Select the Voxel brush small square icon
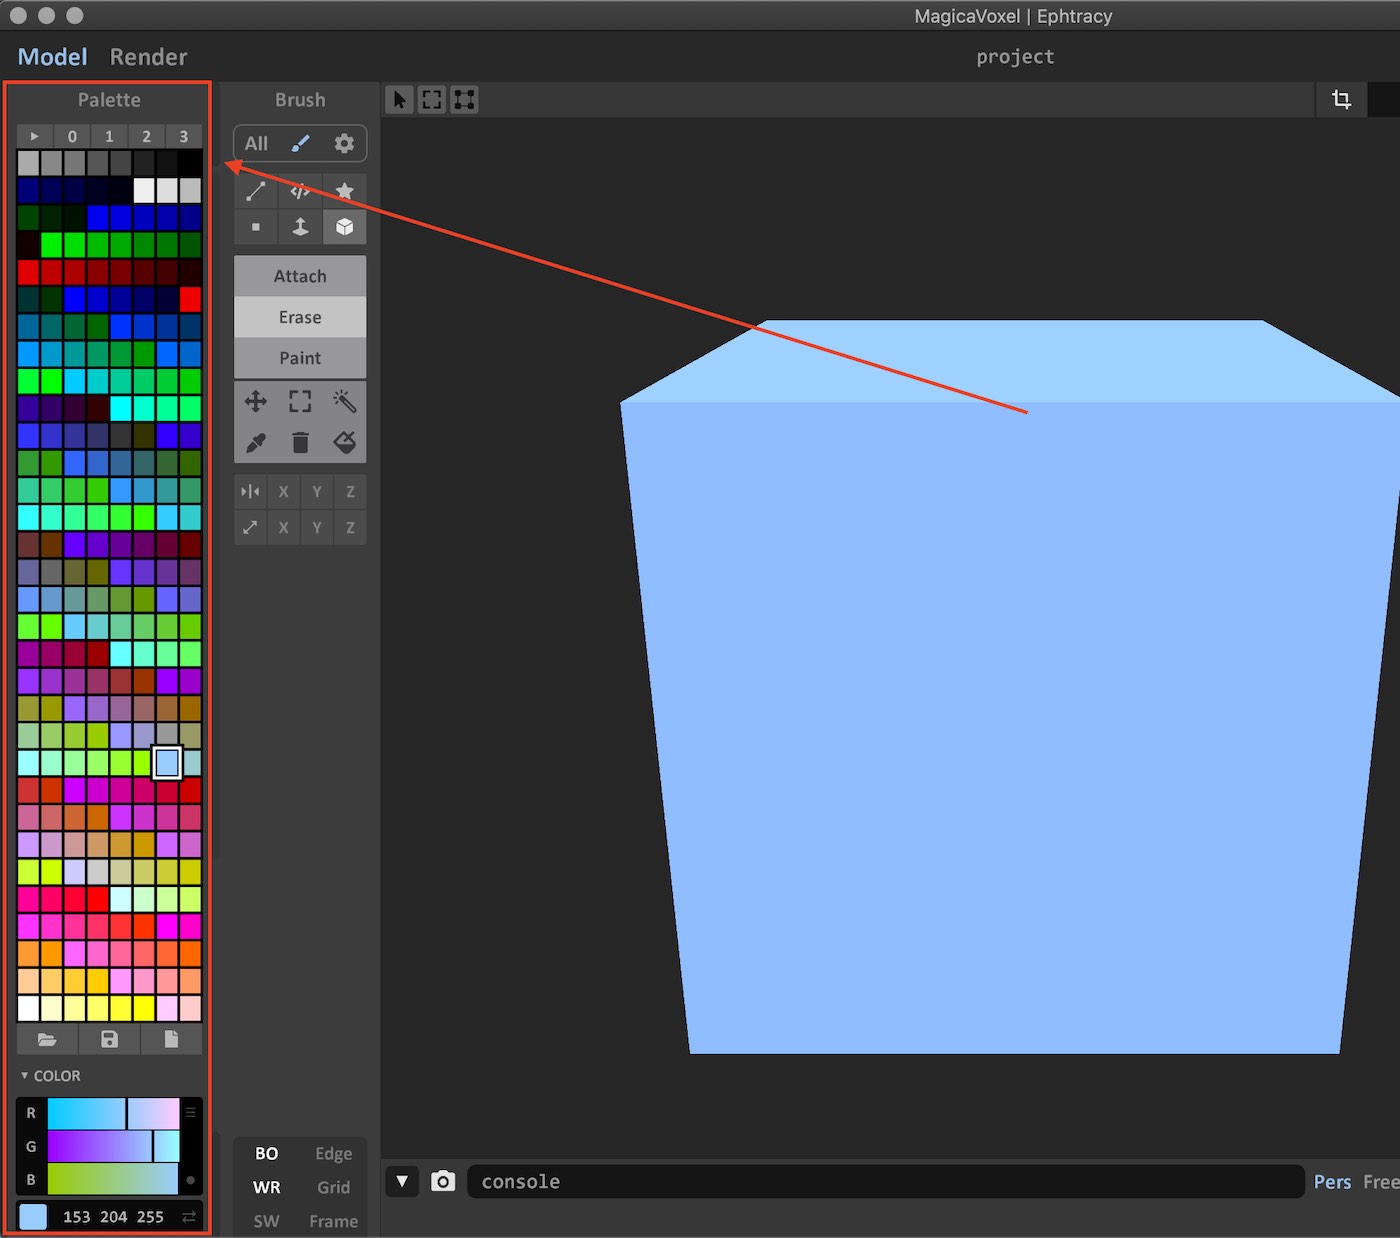 pos(256,227)
